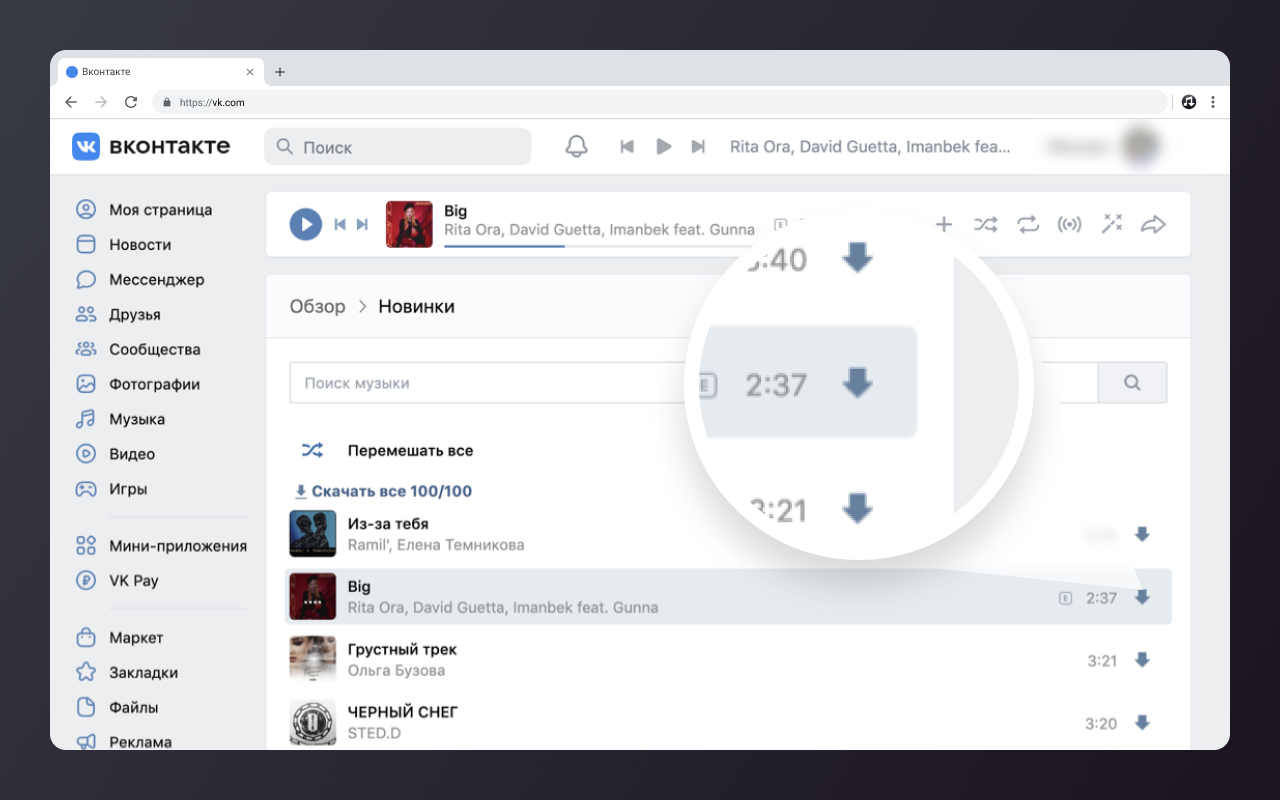The width and height of the screenshot is (1280, 800).
Task: Open Мессенджер in the left sidebar
Action: (156, 280)
